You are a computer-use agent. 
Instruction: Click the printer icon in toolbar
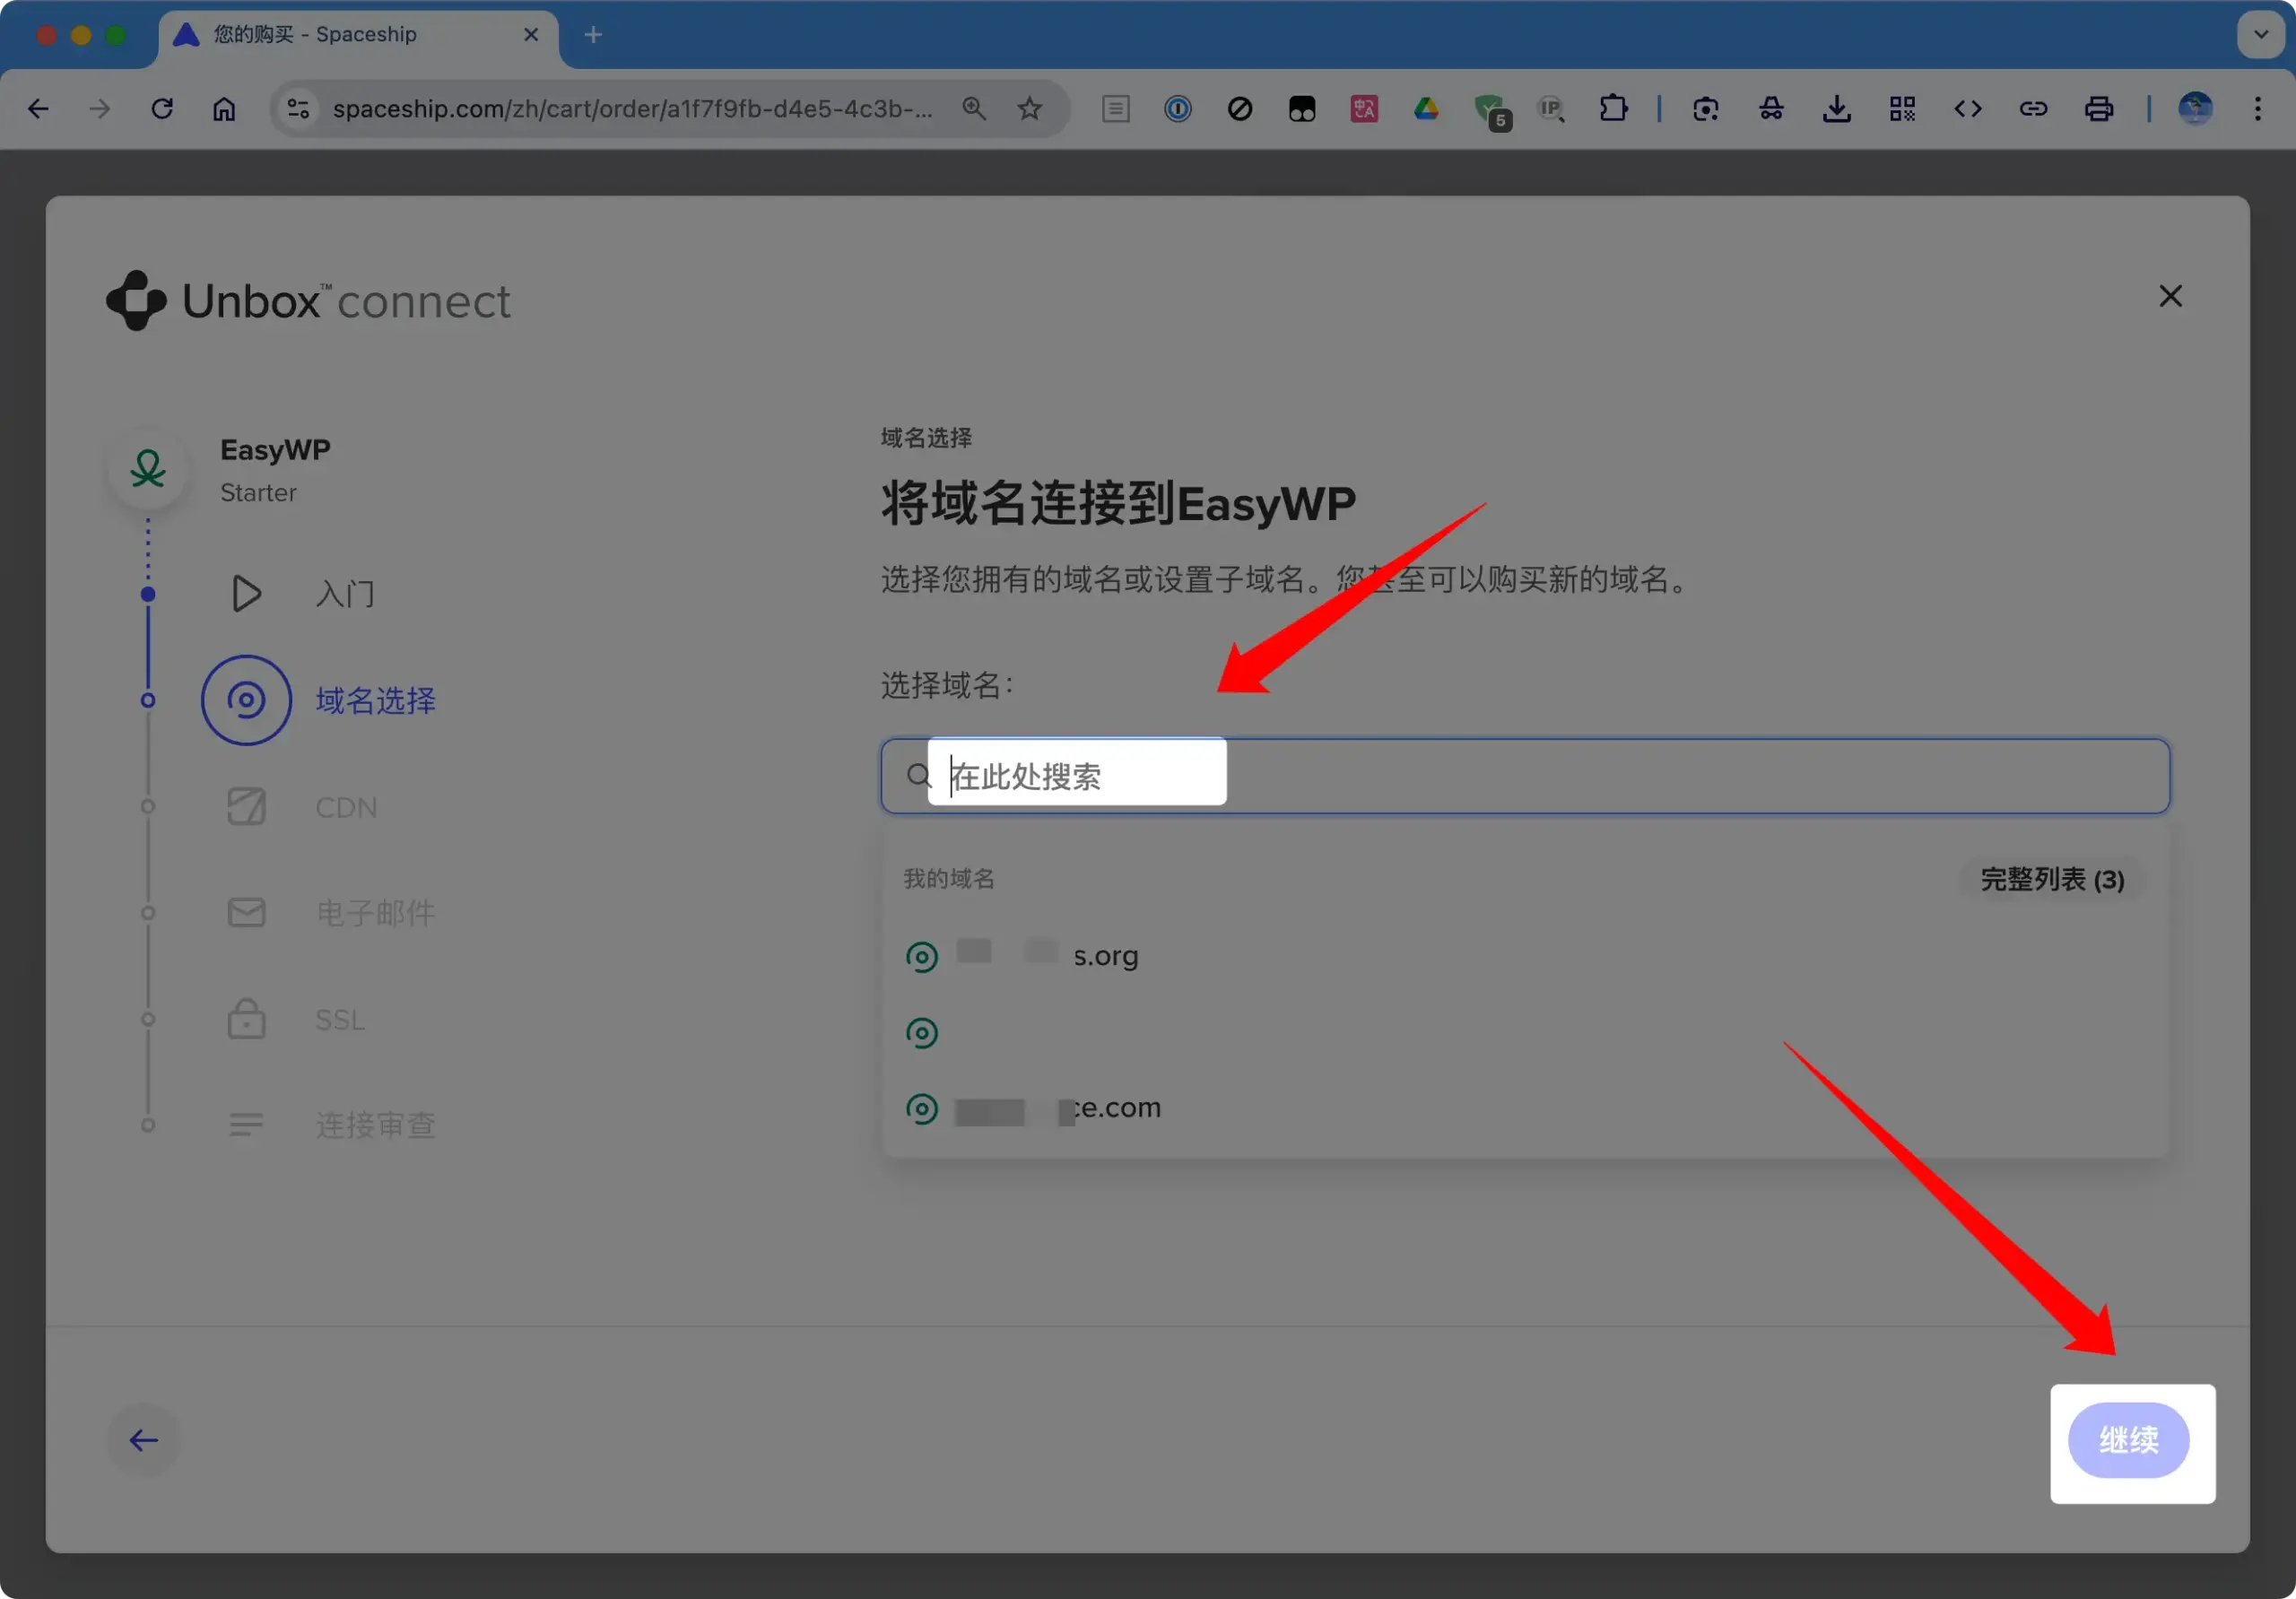2099,108
